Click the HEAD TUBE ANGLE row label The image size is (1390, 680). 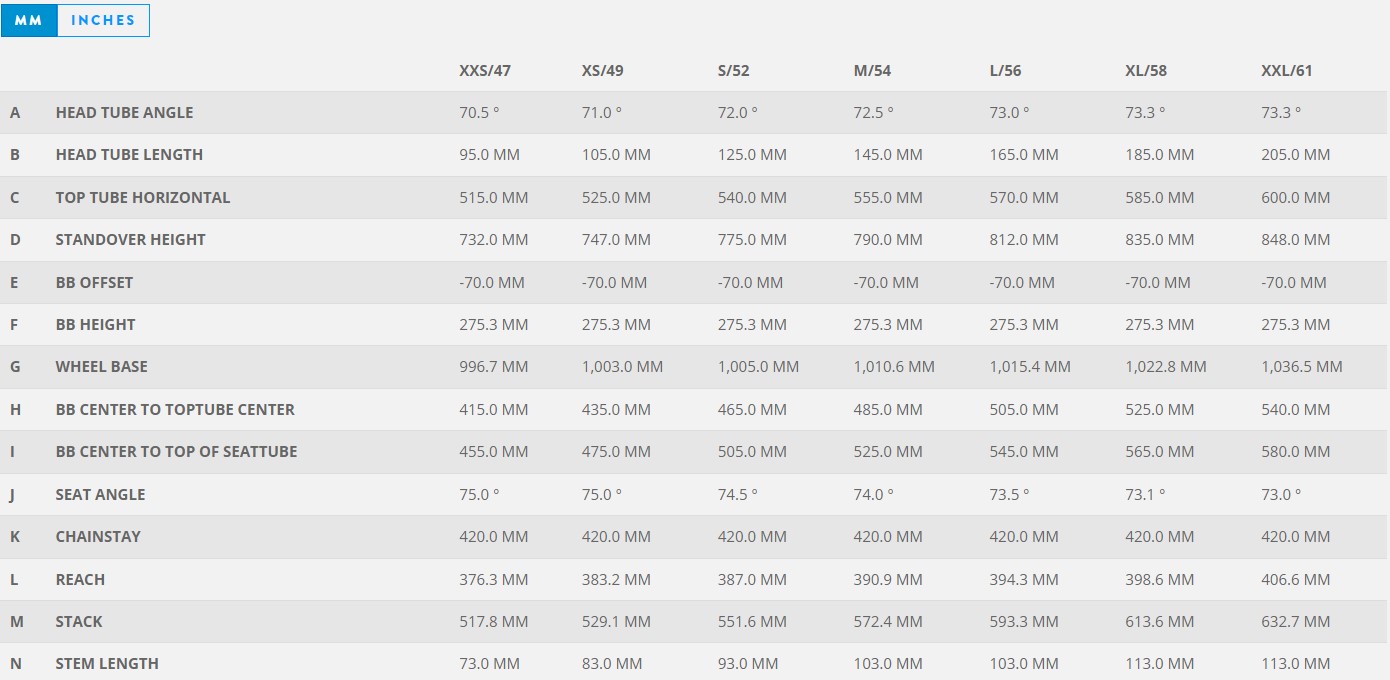(x=124, y=113)
